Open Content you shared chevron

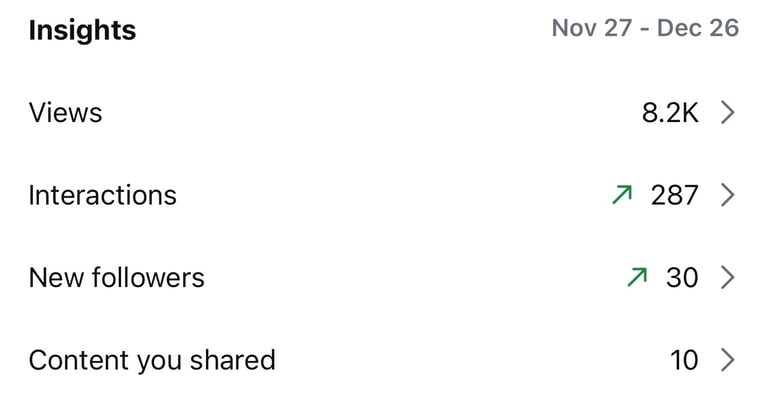pyautogui.click(x=728, y=359)
